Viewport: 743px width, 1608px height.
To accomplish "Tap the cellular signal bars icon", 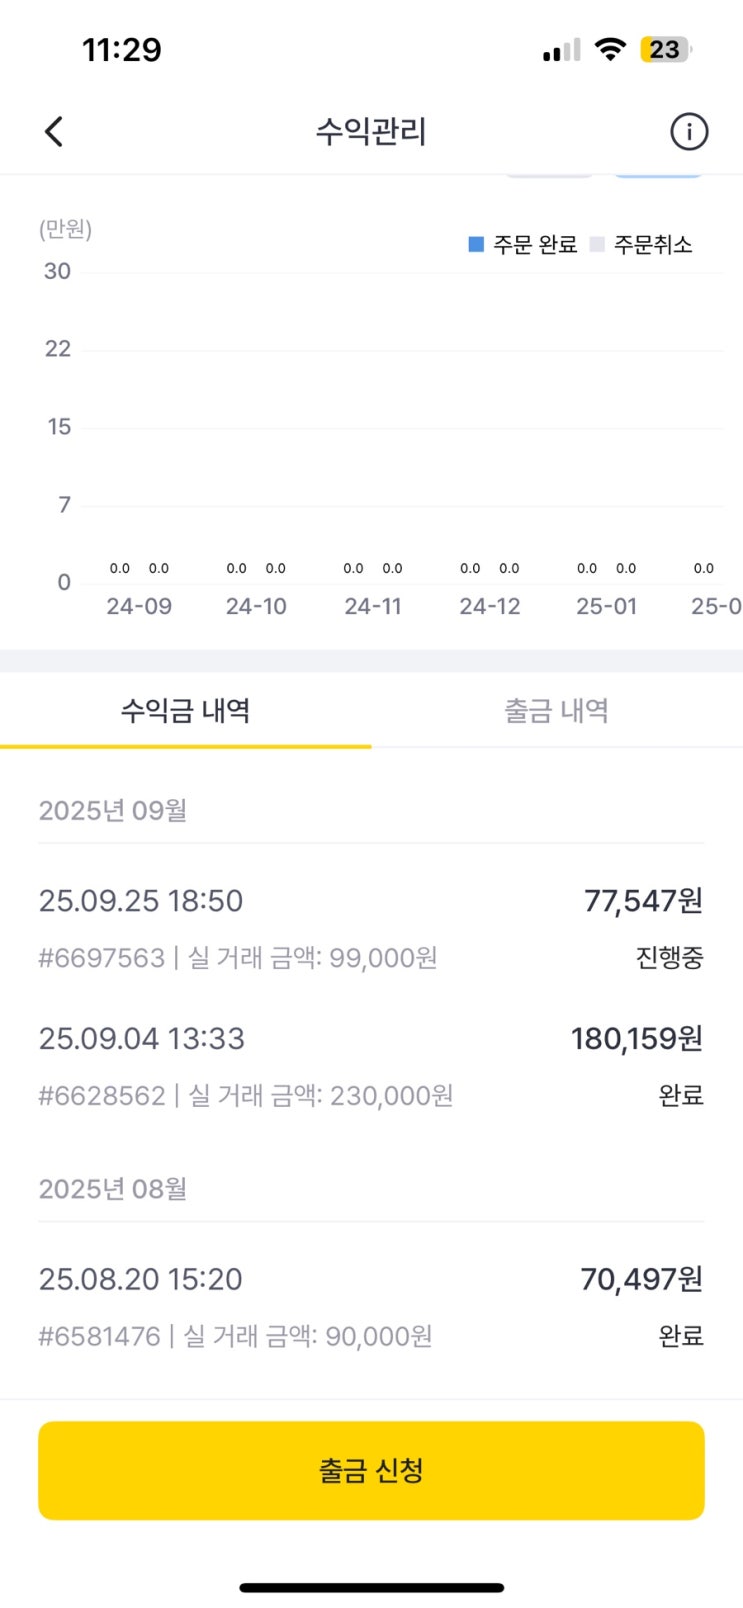I will 561,50.
